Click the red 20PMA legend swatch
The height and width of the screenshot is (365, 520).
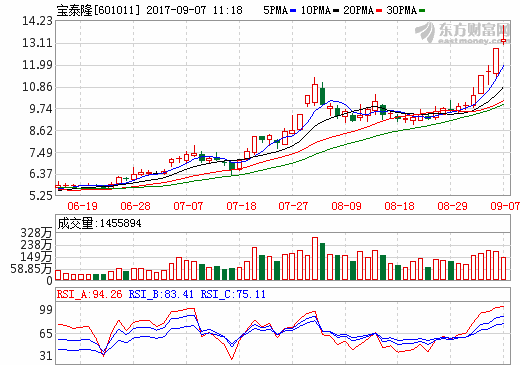[x=379, y=11]
